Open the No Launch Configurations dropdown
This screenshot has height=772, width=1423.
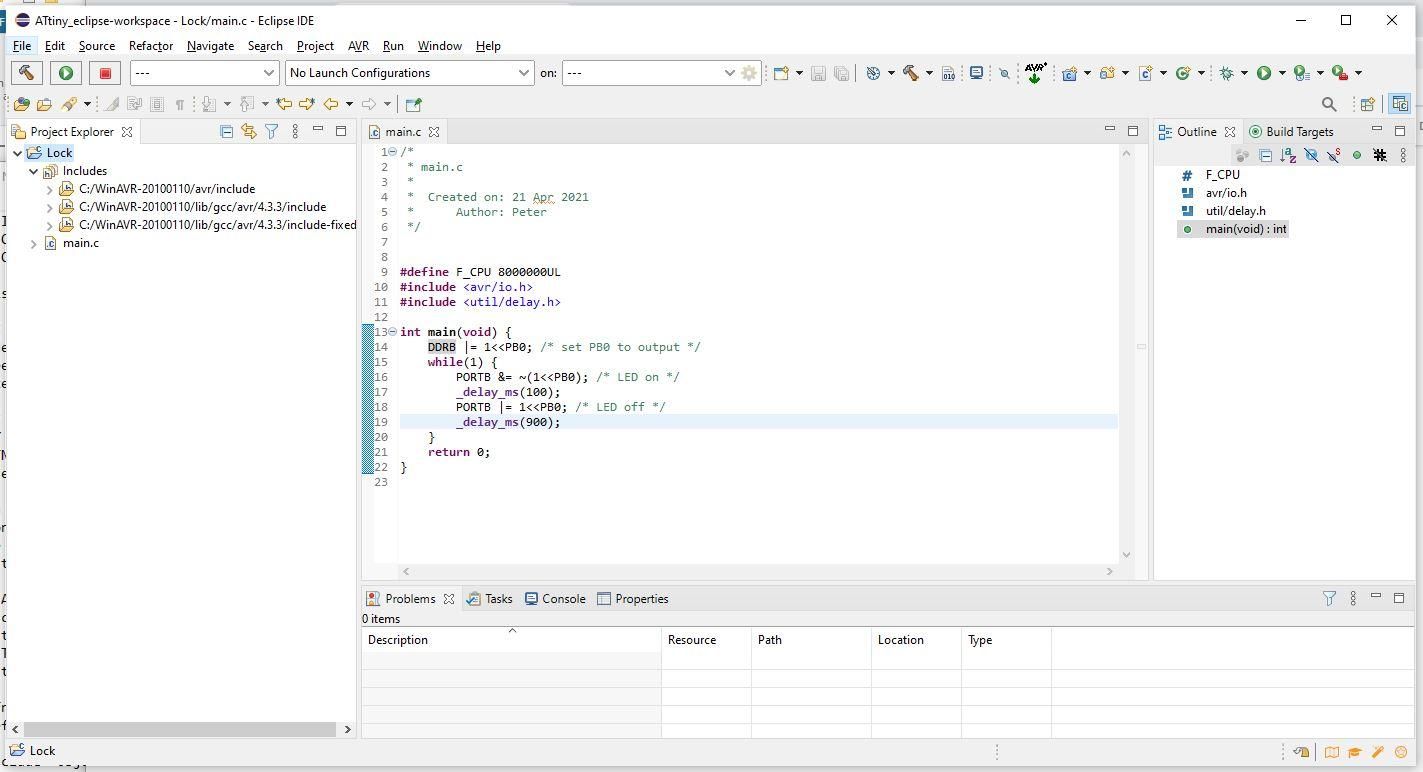[523, 72]
